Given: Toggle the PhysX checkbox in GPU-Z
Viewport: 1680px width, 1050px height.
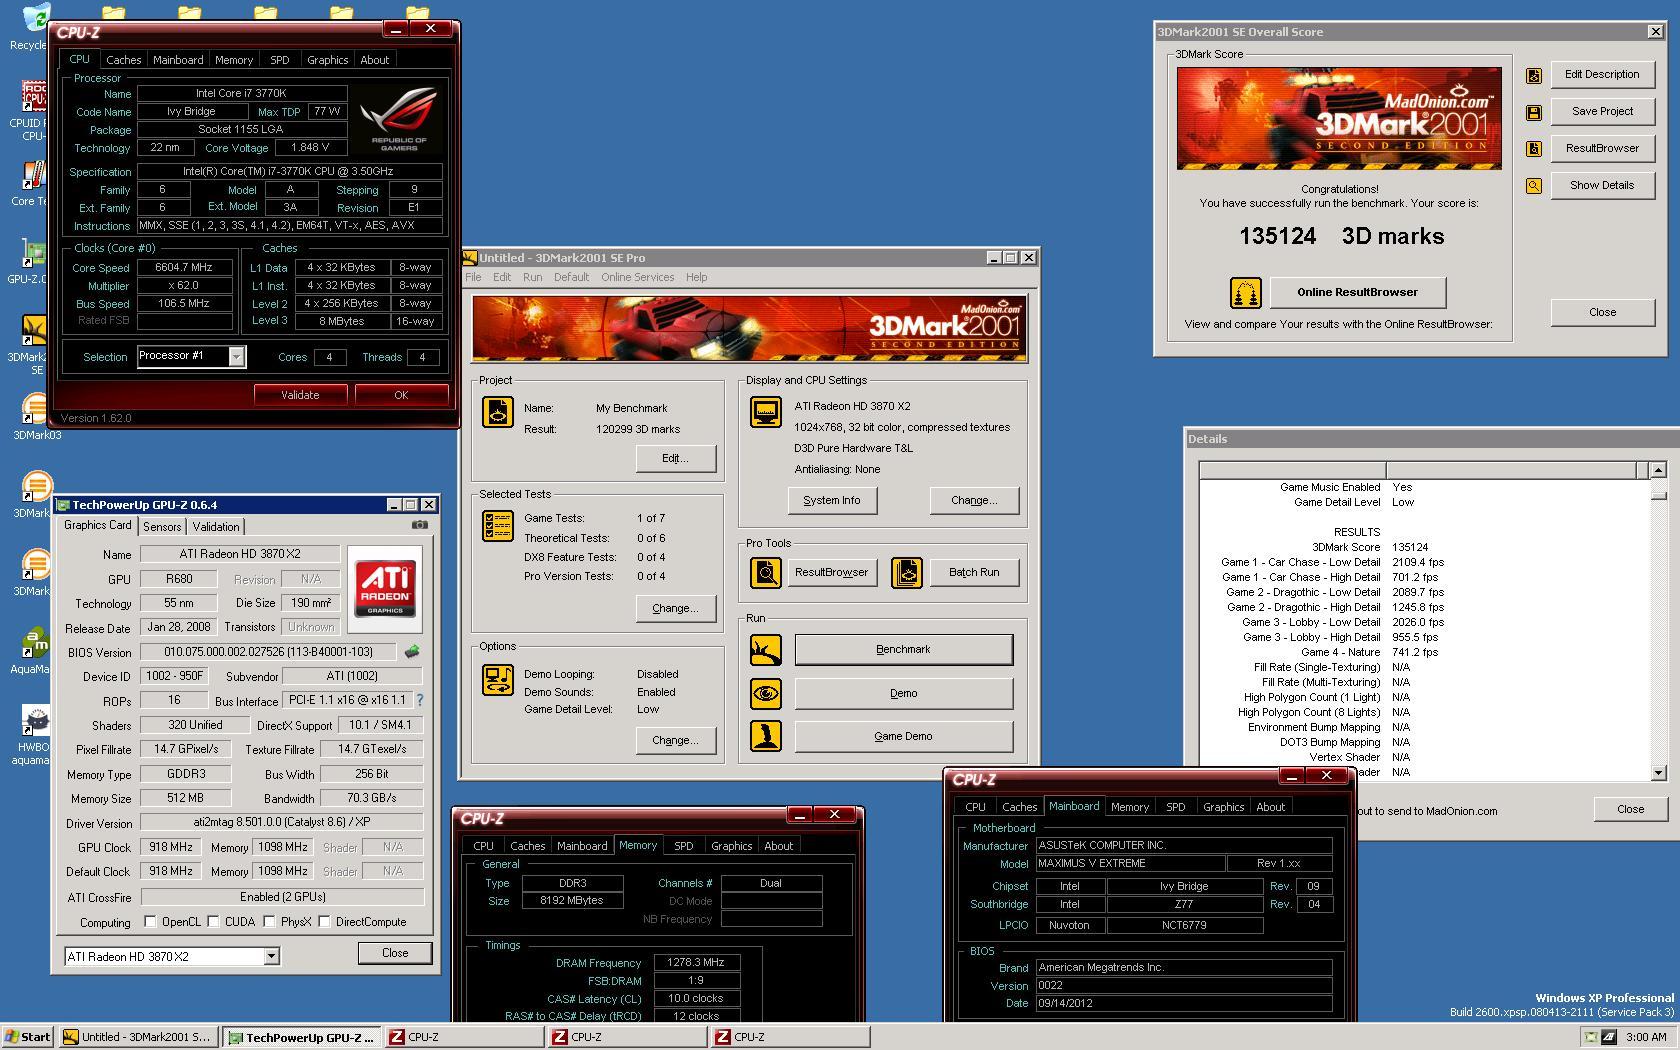Looking at the screenshot, I should click(269, 922).
